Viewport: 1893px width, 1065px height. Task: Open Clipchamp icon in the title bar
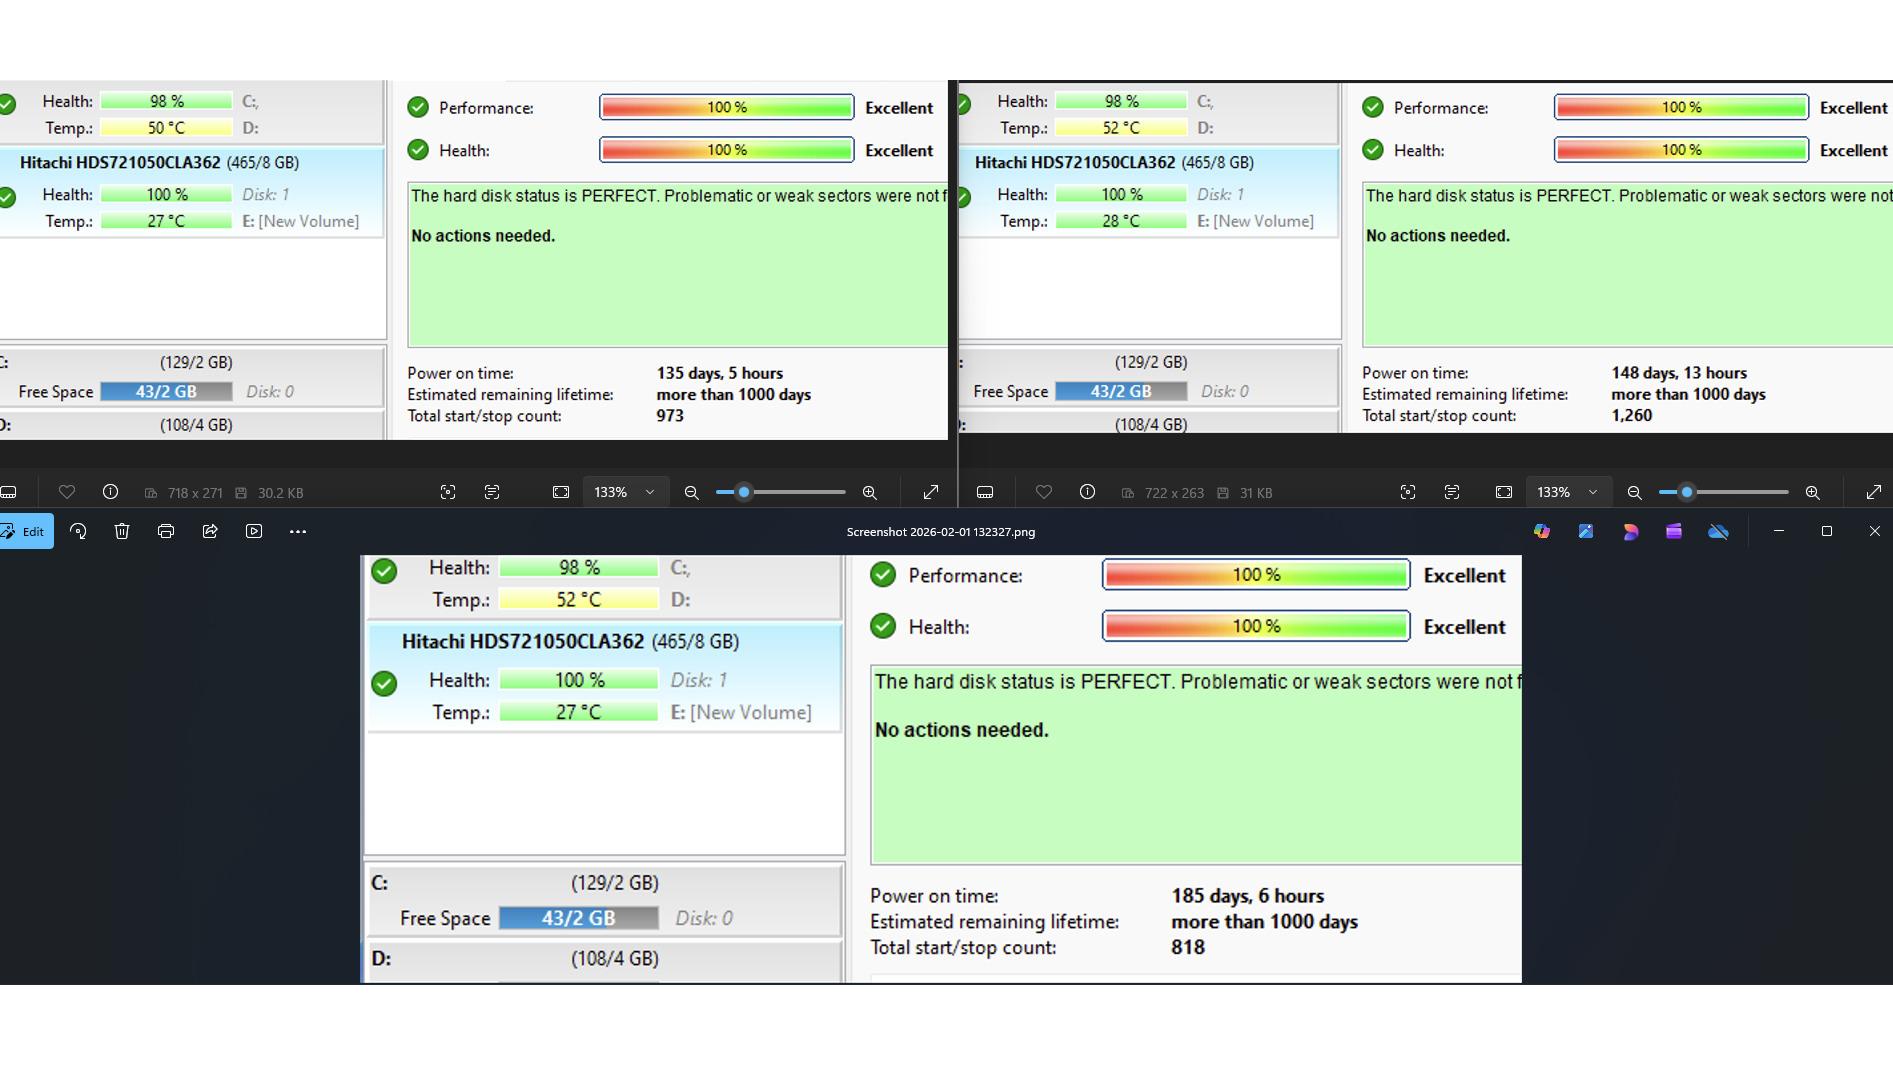(x=1674, y=532)
